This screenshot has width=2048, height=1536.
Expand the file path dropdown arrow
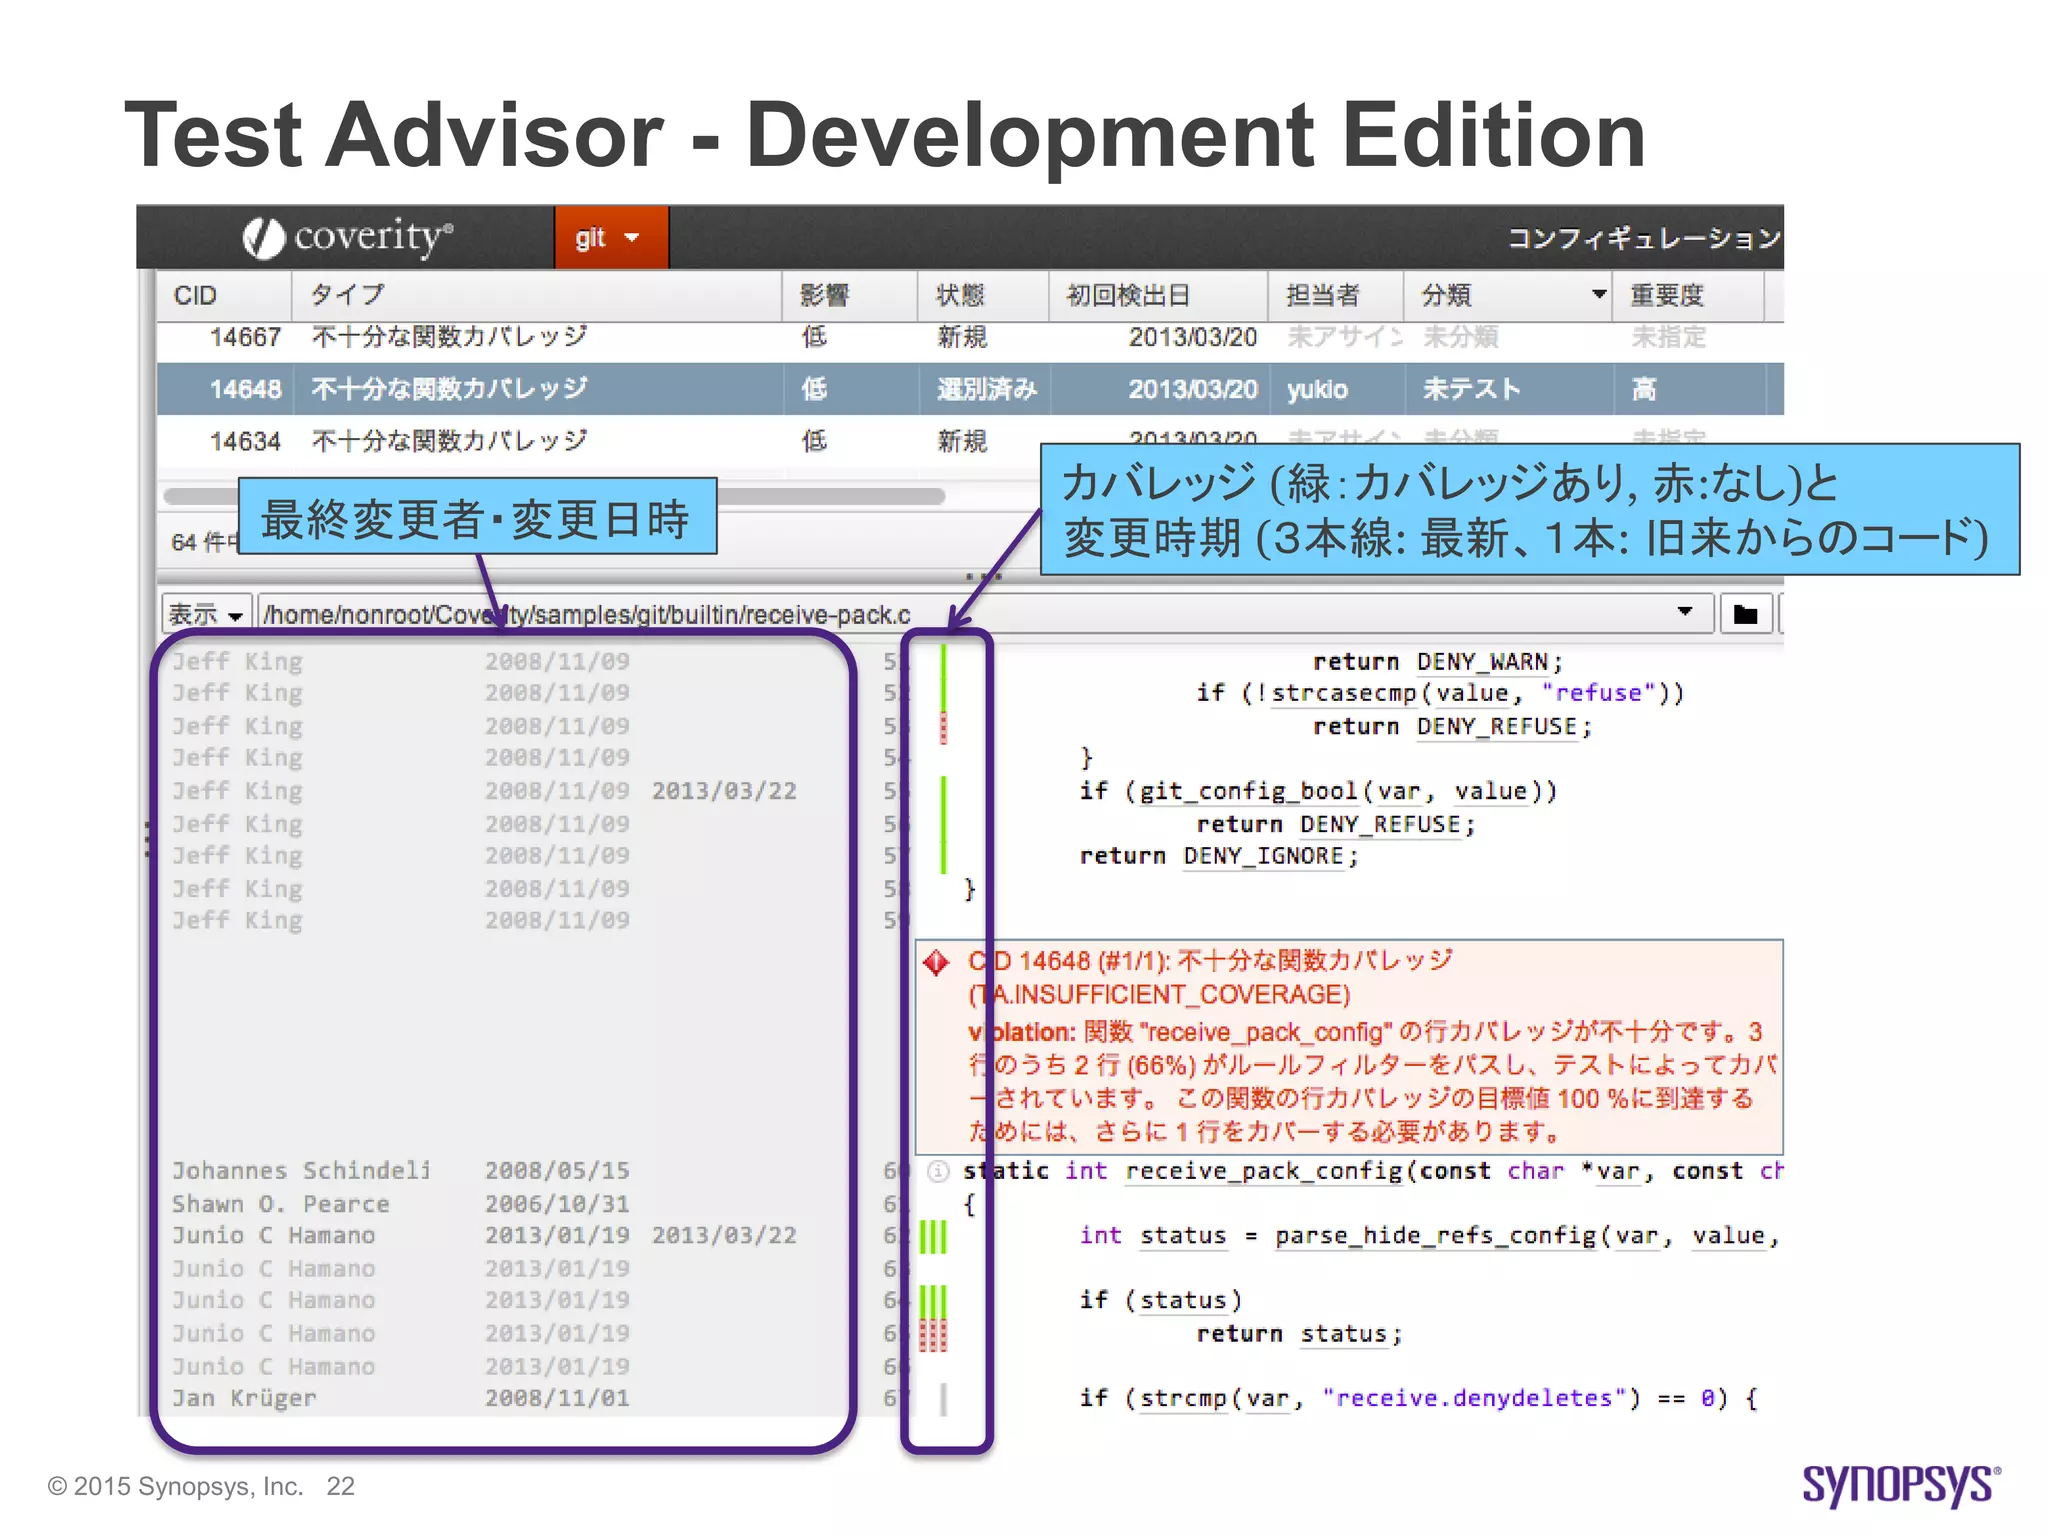(1685, 612)
